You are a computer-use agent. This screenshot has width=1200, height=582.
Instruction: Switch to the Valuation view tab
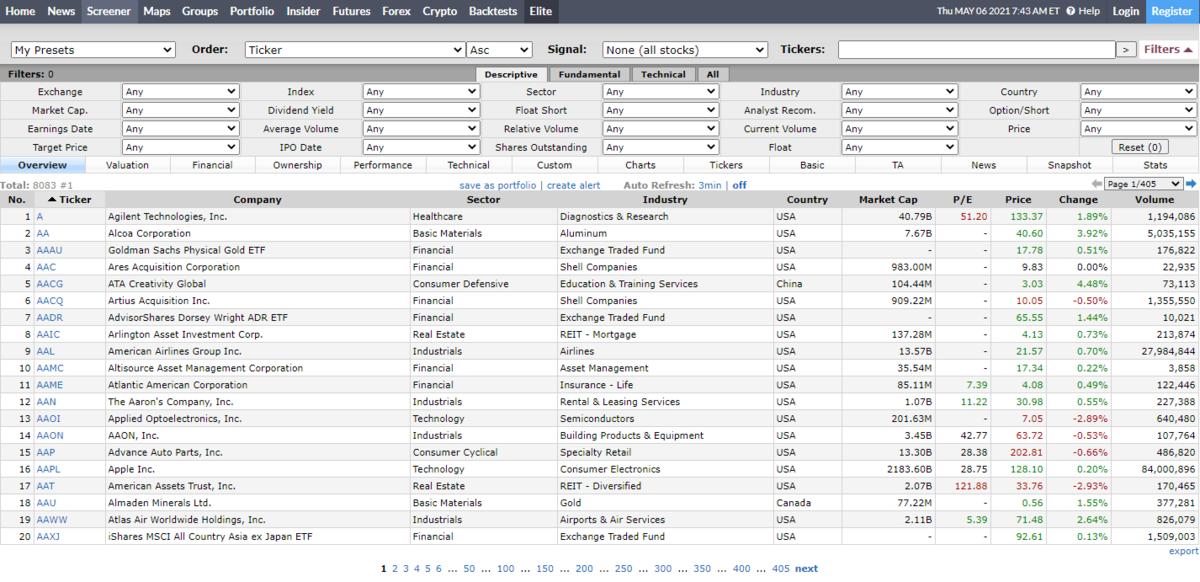click(x=127, y=165)
